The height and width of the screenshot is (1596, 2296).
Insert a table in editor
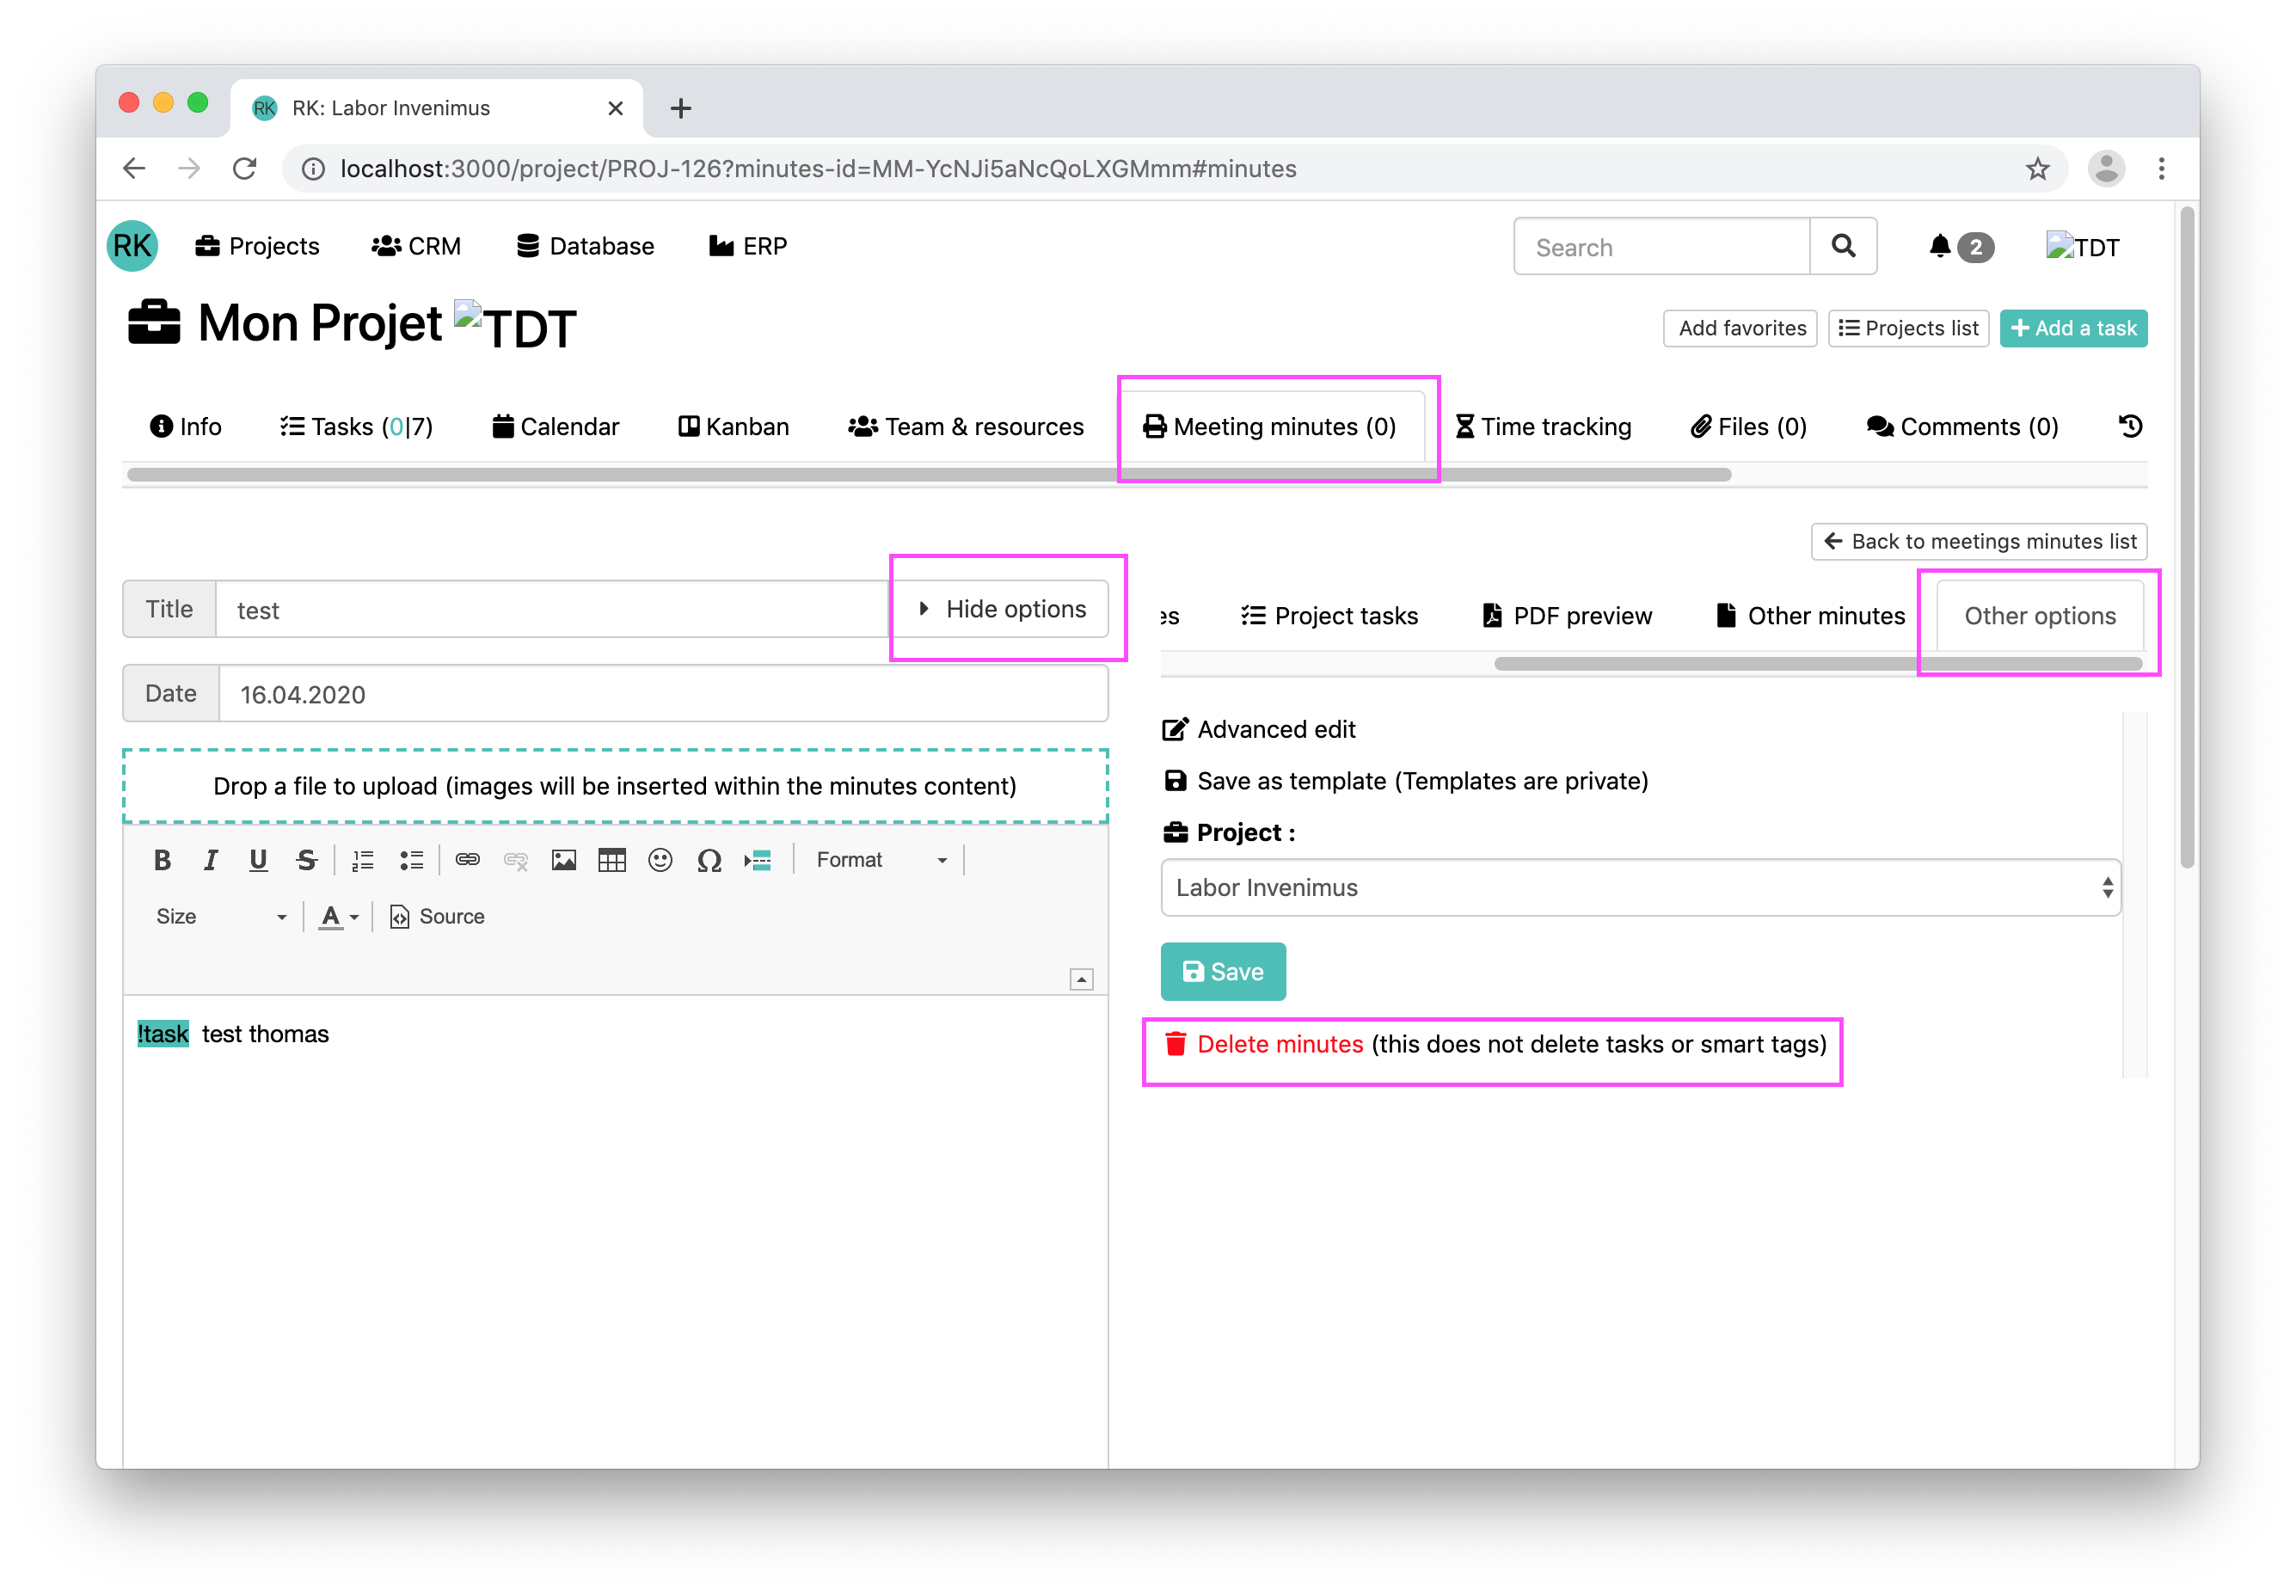pos(611,860)
